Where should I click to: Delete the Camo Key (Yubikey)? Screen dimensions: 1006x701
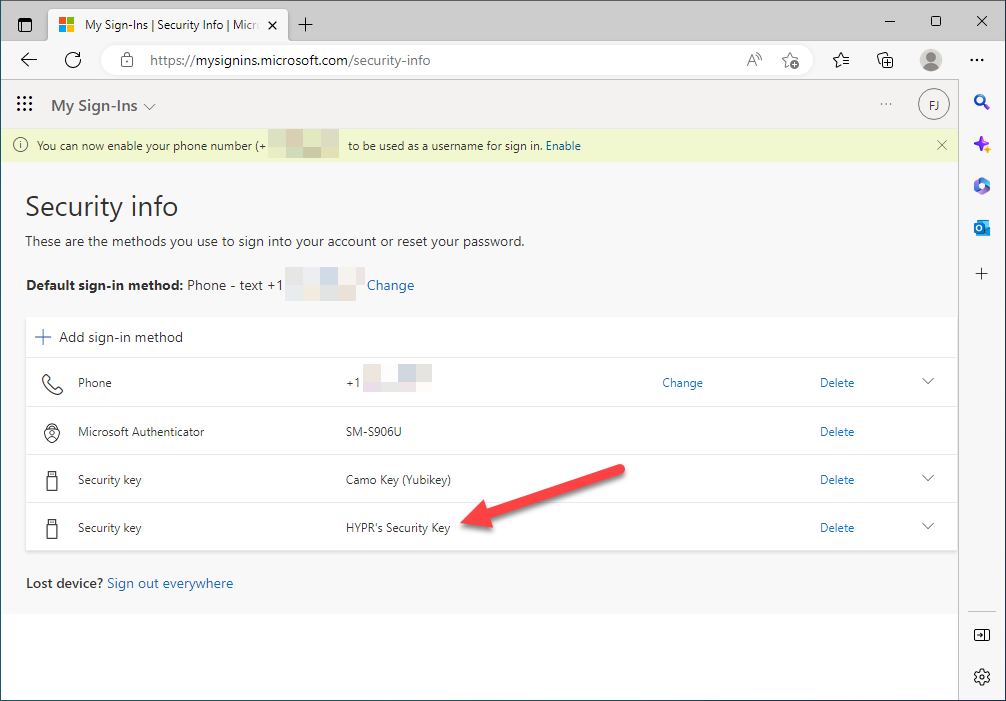click(x=837, y=480)
